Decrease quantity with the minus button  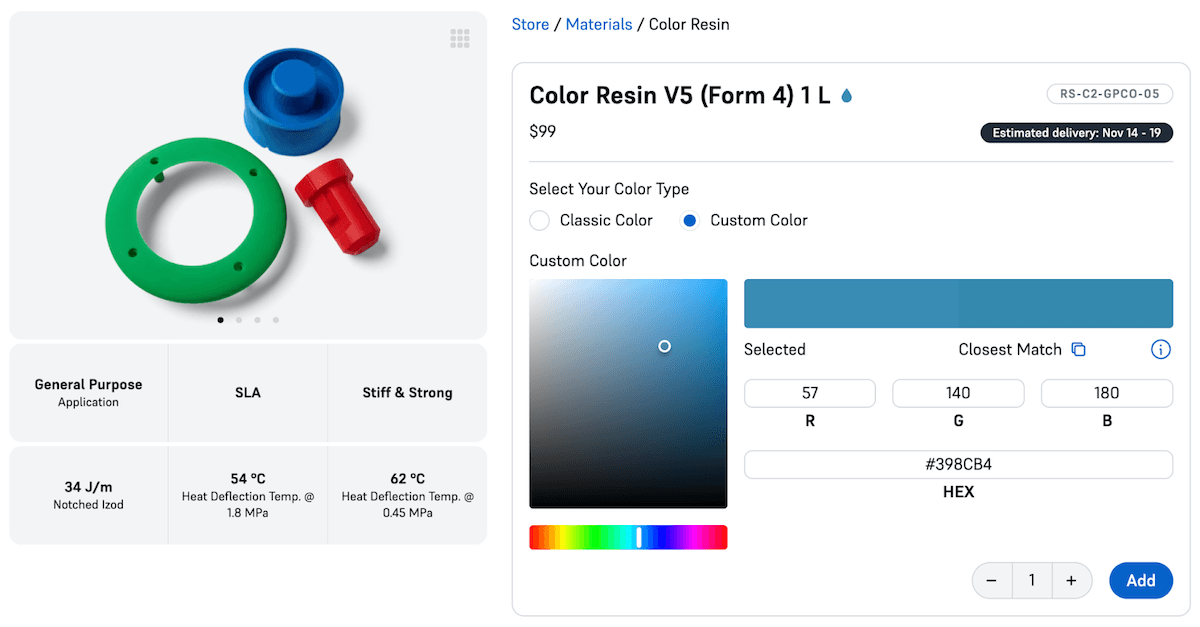991,580
